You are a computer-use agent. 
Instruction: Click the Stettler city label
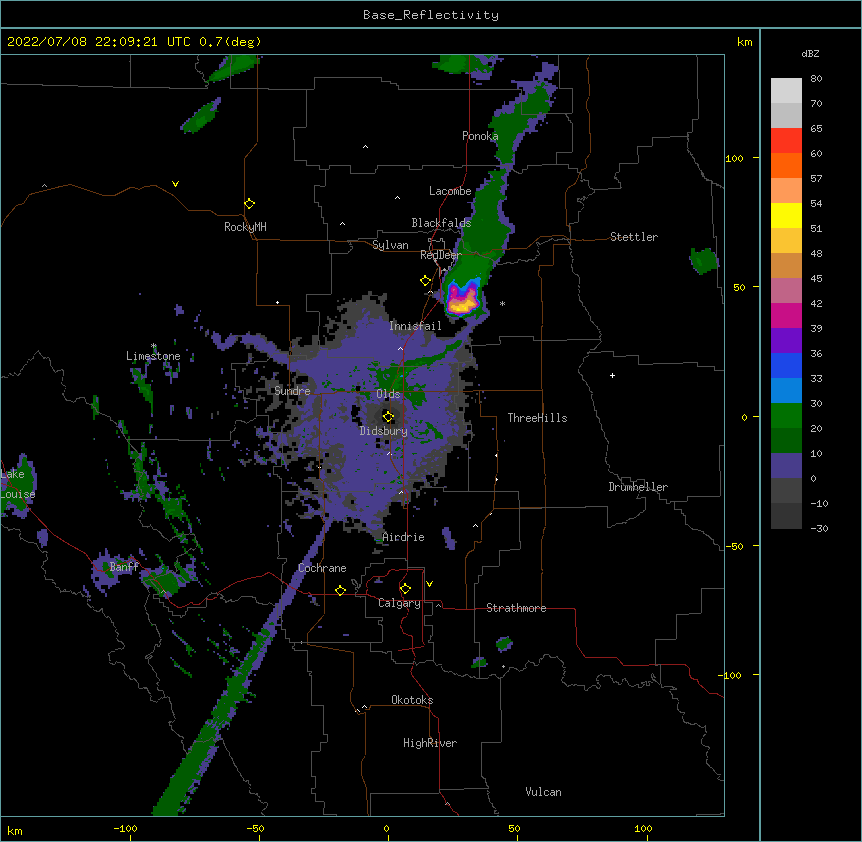pyautogui.click(x=634, y=237)
